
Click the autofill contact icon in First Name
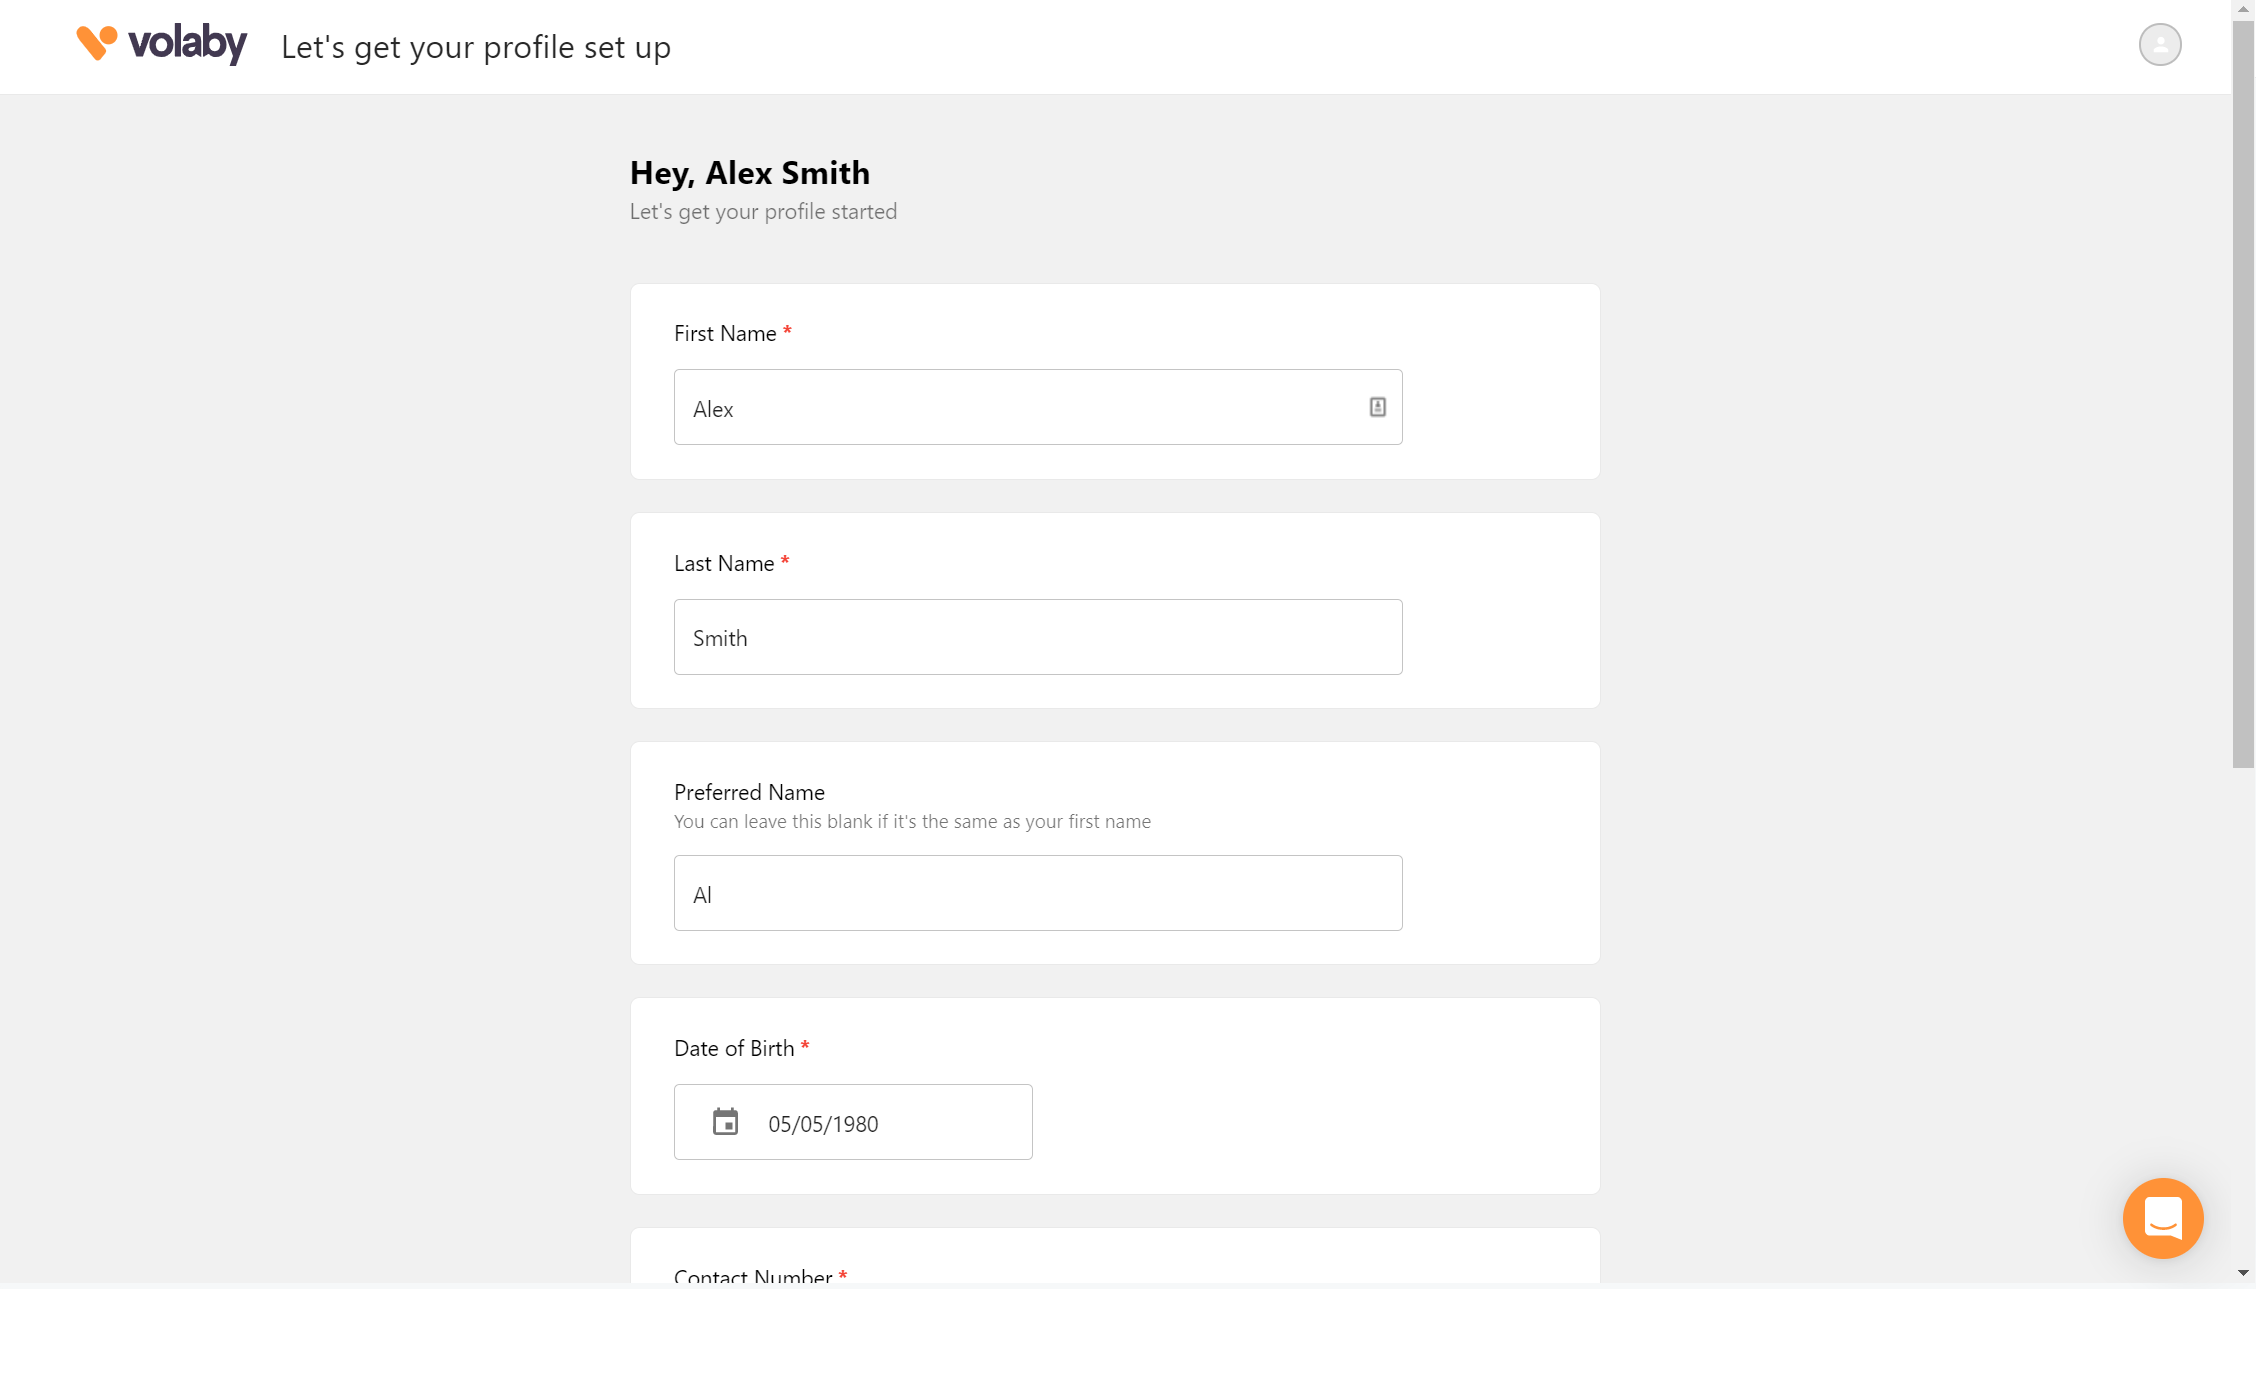(1377, 407)
